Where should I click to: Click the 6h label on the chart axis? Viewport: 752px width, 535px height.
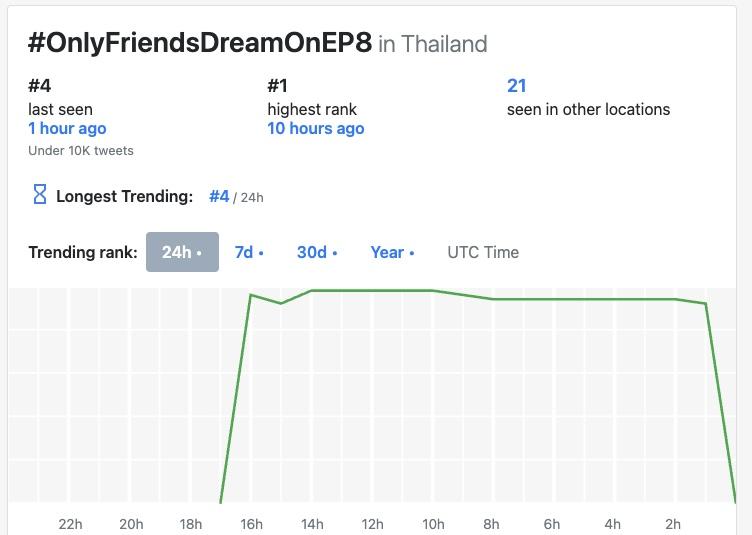552,524
